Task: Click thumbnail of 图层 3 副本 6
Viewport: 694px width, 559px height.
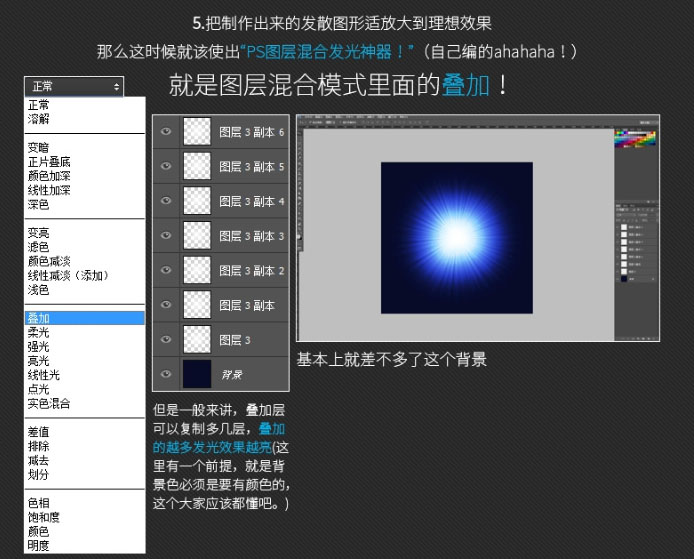Action: pos(197,131)
